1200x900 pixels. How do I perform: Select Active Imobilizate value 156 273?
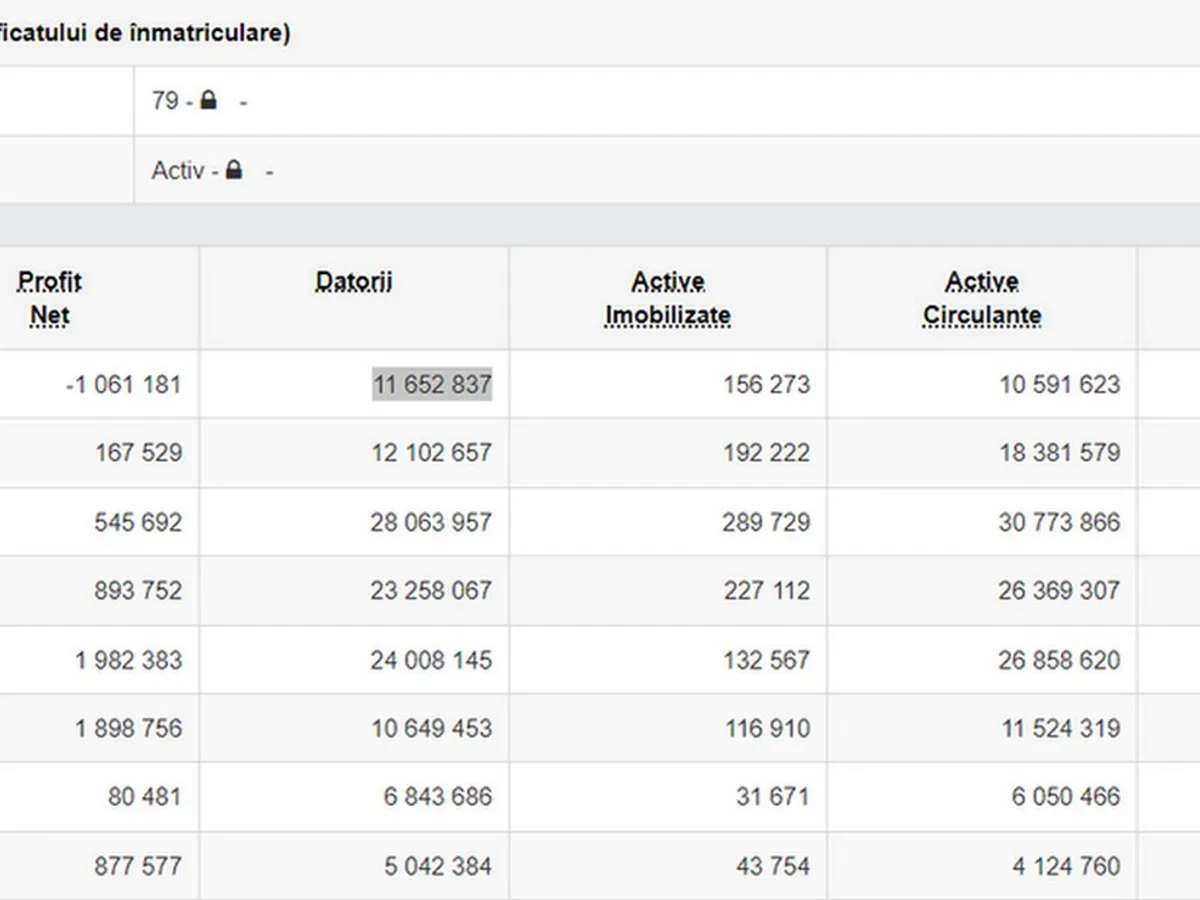pyautogui.click(x=767, y=384)
